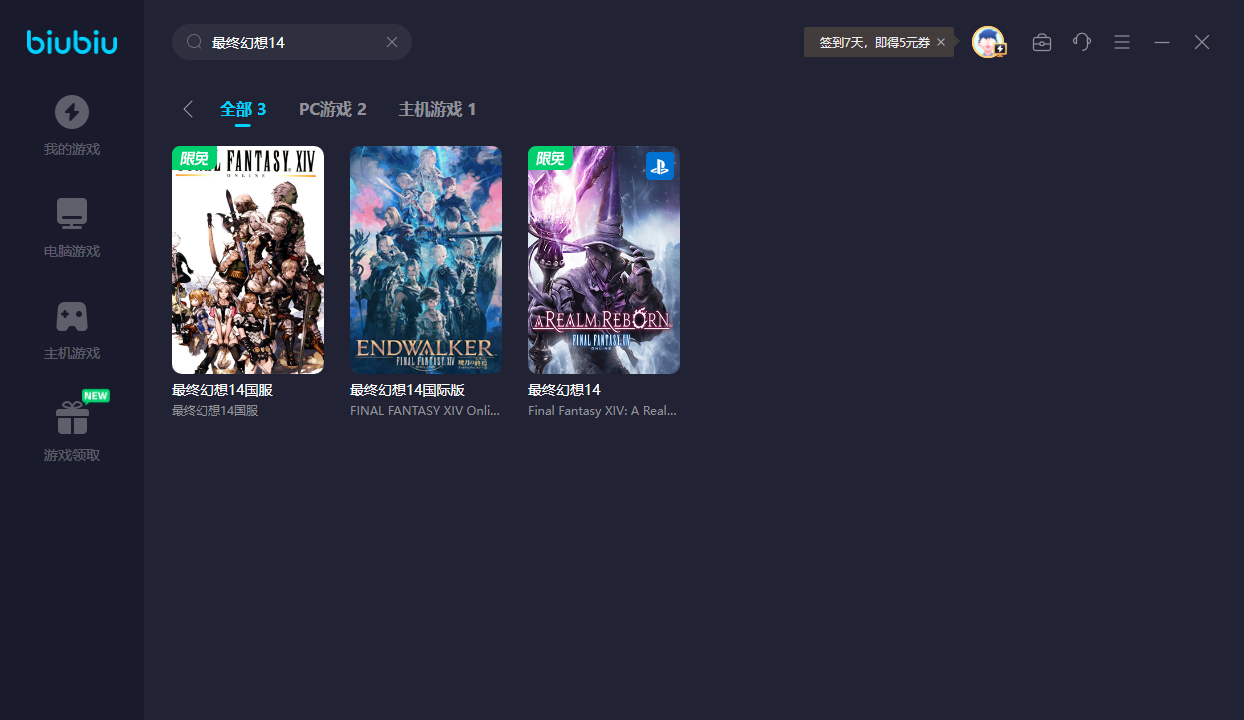The image size is (1244, 720).
Task: Click 限免 badge on Final Fantasy XIV Online cover
Action: pyautogui.click(x=194, y=158)
